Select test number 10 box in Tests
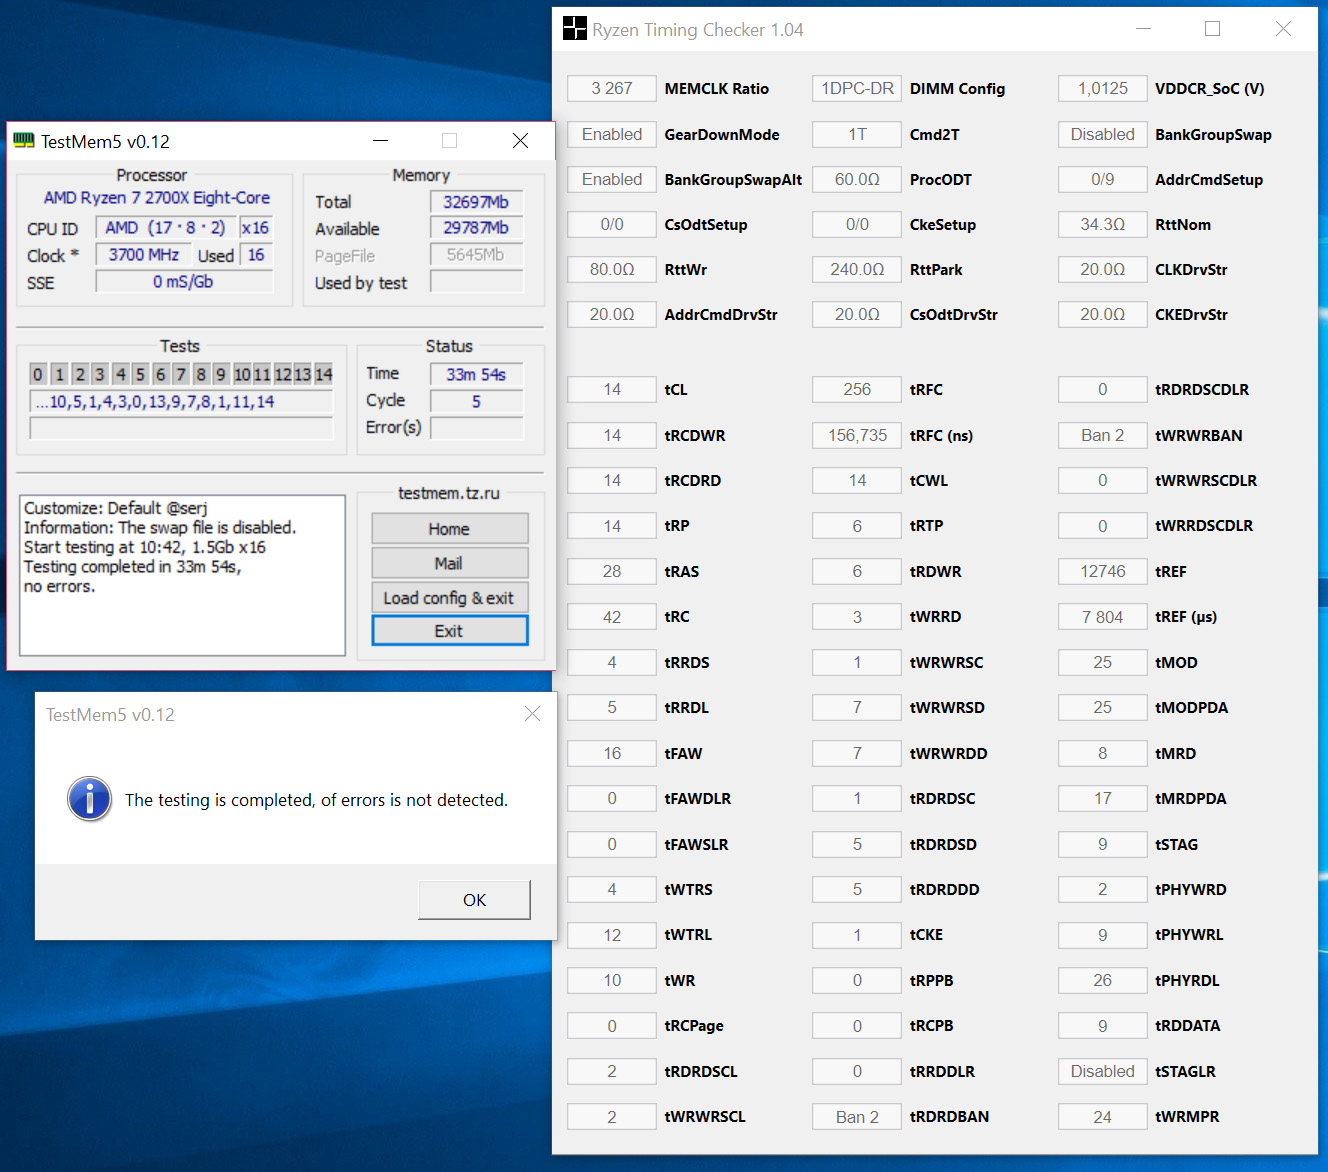This screenshot has width=1328, height=1172. click(242, 374)
